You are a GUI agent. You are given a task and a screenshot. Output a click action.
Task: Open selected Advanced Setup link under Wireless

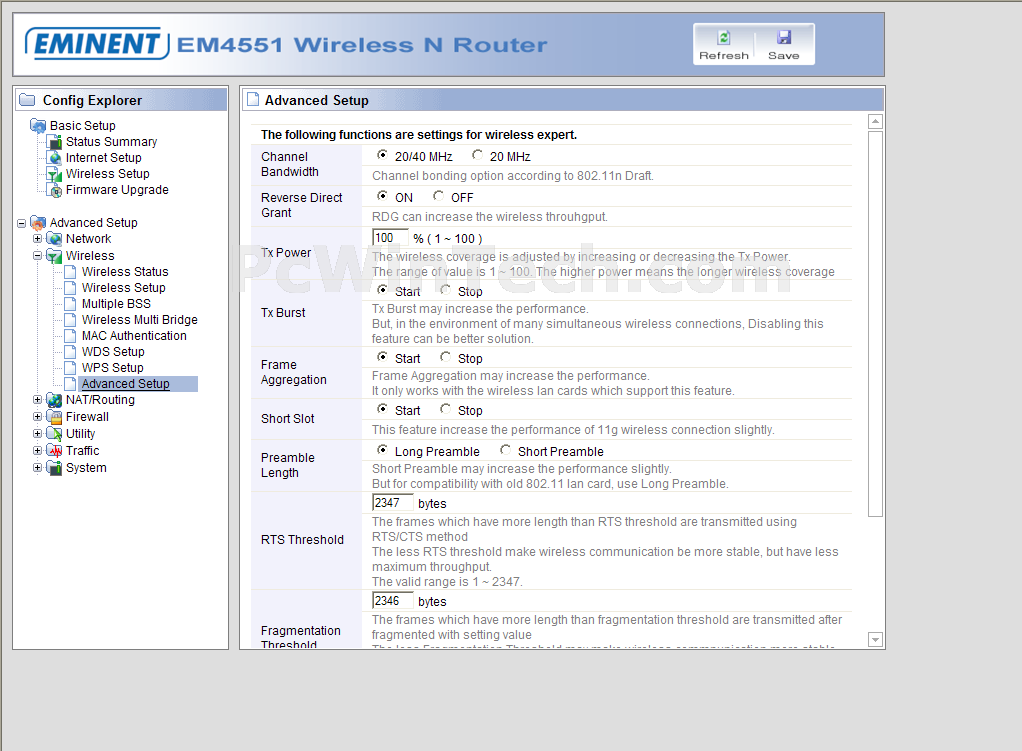126,384
